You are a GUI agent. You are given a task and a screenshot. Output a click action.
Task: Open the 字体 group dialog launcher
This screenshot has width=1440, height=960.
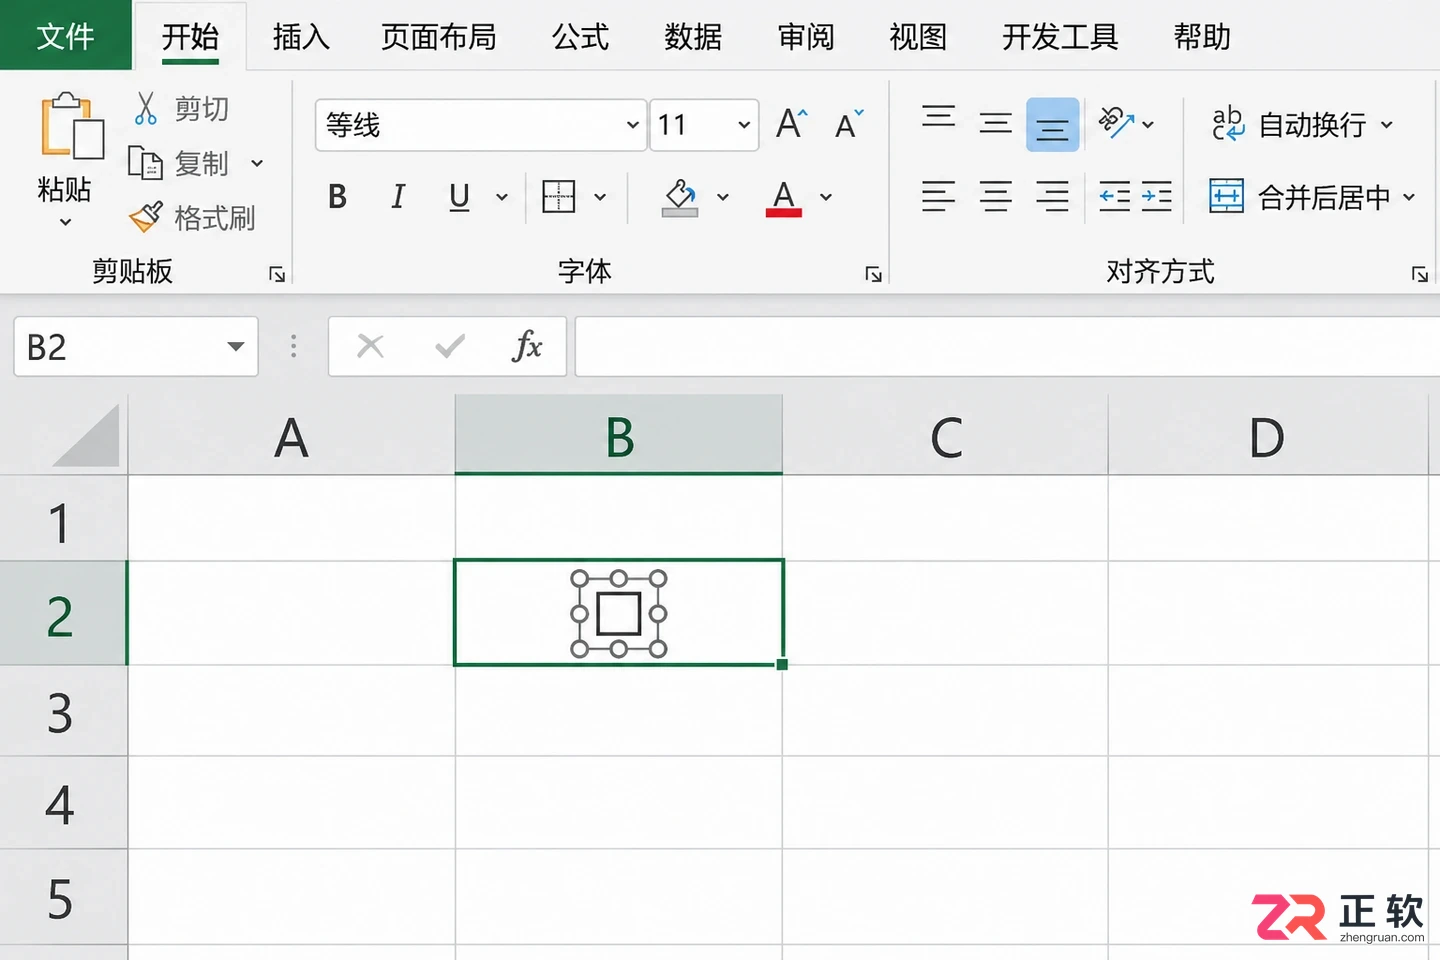pos(873,274)
